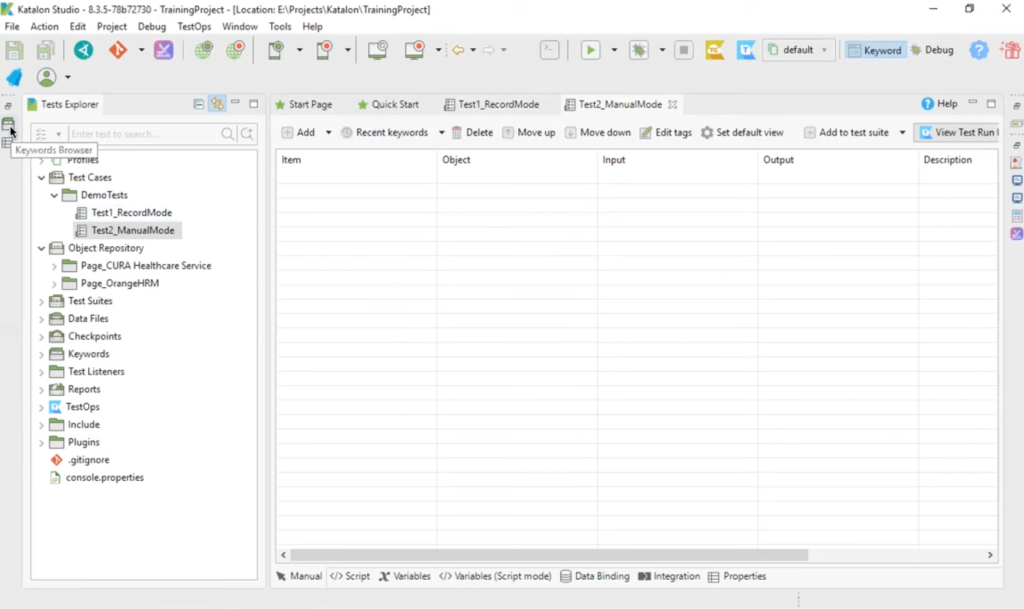Screen dimensions: 1024x609
Task: Open the Record Mobile dropdown arrow
Action: [x=347, y=50]
